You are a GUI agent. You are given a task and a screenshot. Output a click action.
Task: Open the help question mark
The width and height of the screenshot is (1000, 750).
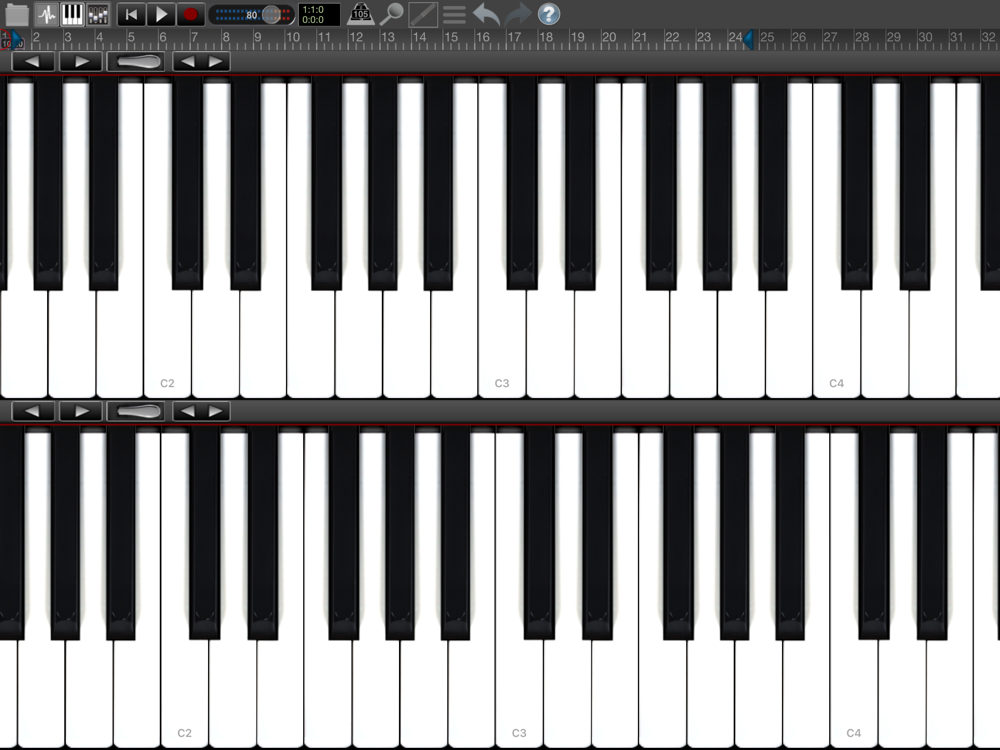tap(548, 14)
